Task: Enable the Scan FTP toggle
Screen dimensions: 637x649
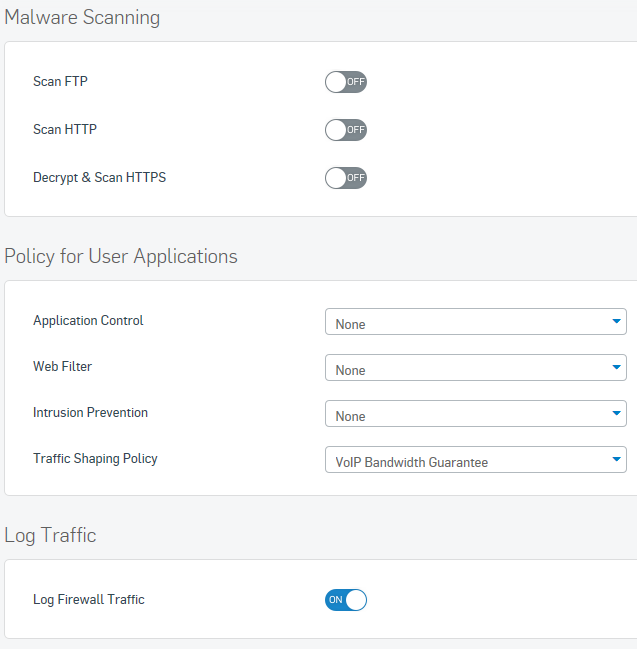Action: pos(346,82)
